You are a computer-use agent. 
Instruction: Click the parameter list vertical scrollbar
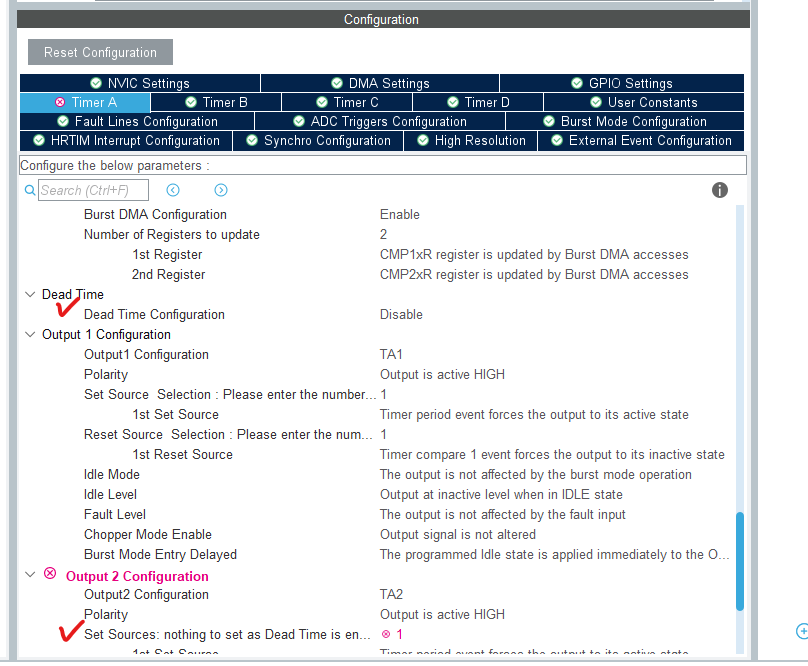pos(740,561)
